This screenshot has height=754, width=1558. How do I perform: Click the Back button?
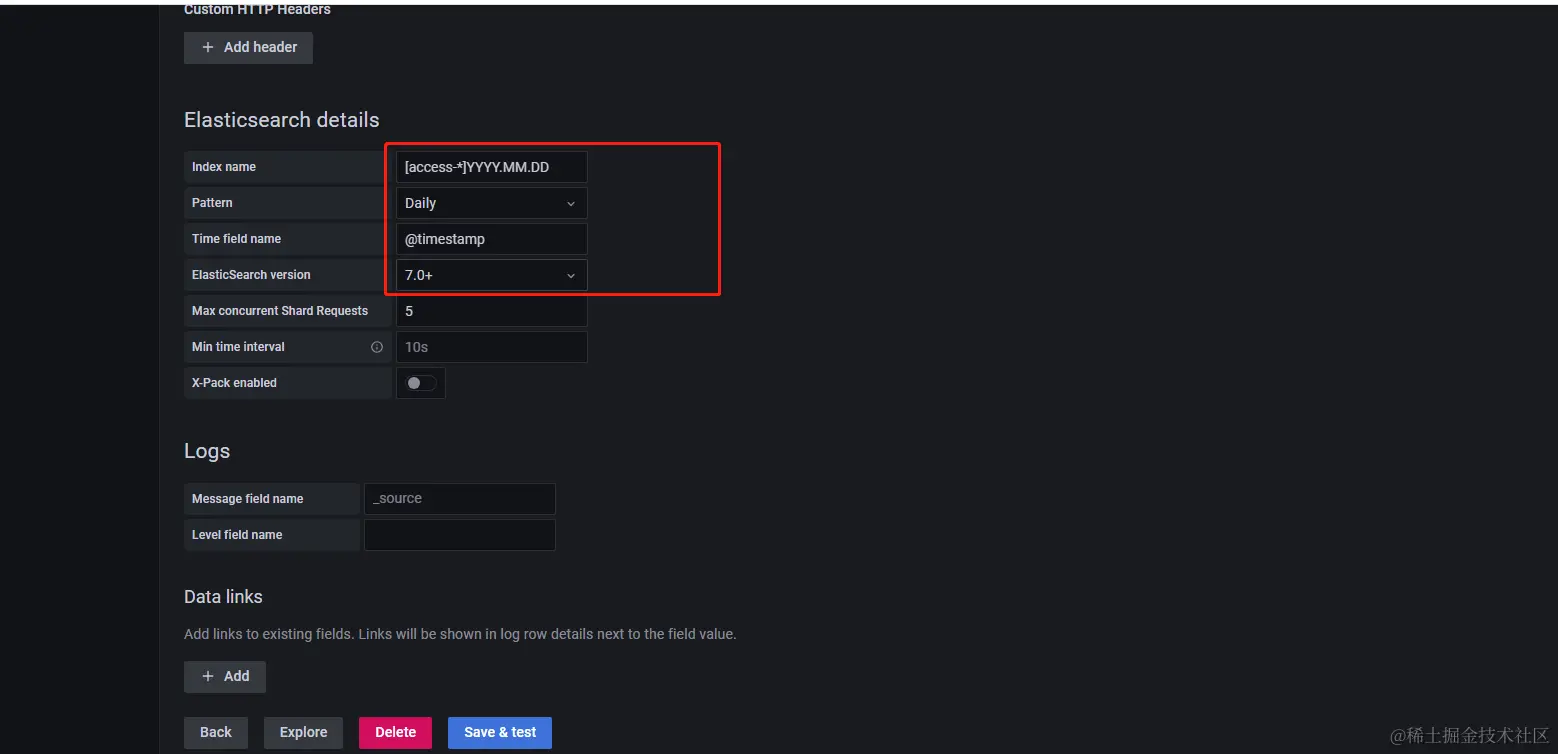click(216, 732)
